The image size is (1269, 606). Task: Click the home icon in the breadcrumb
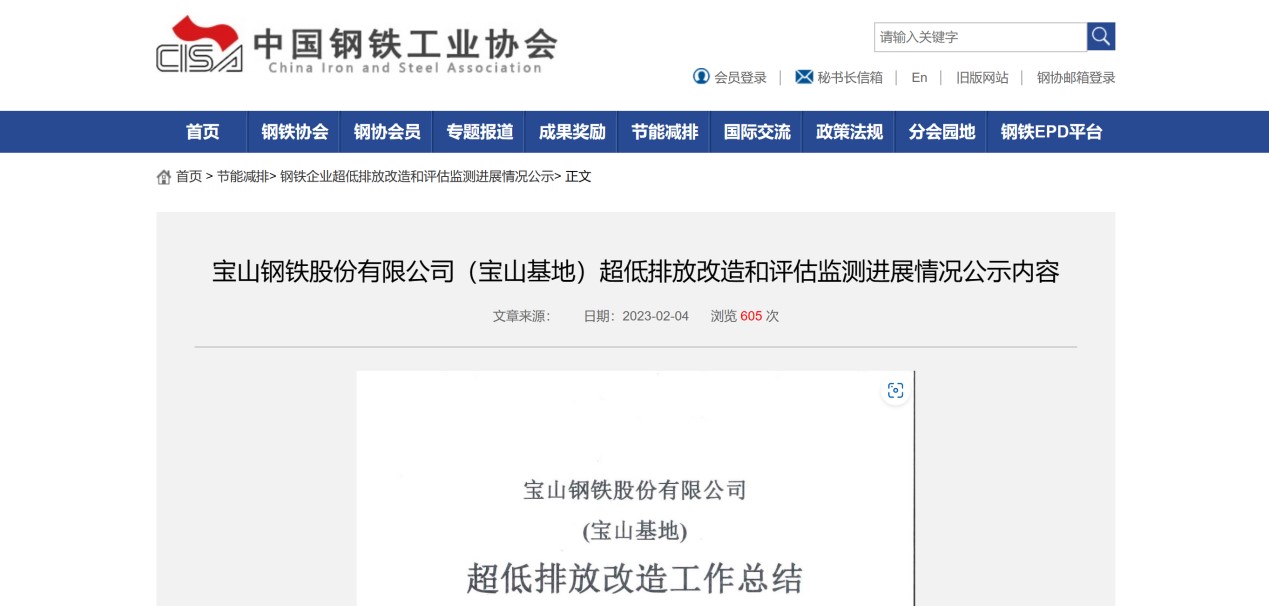164,177
